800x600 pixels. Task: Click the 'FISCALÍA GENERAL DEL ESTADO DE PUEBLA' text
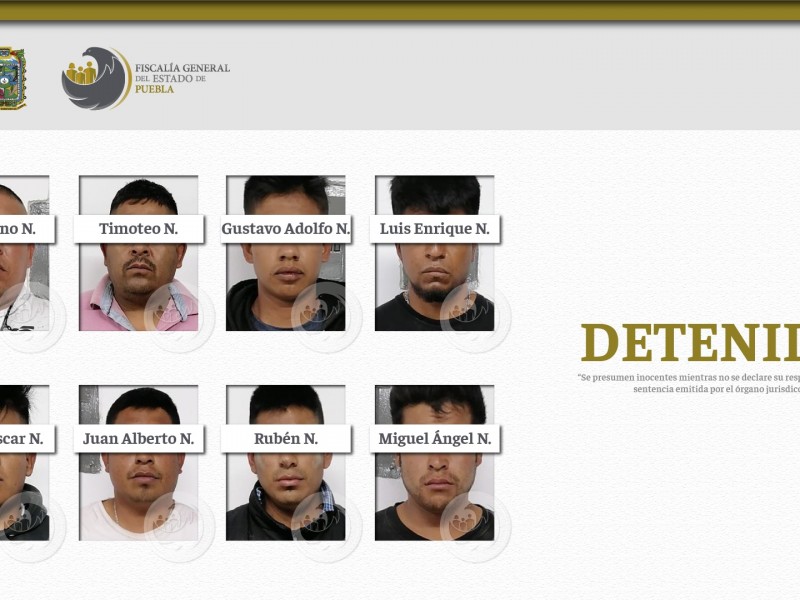(x=182, y=78)
